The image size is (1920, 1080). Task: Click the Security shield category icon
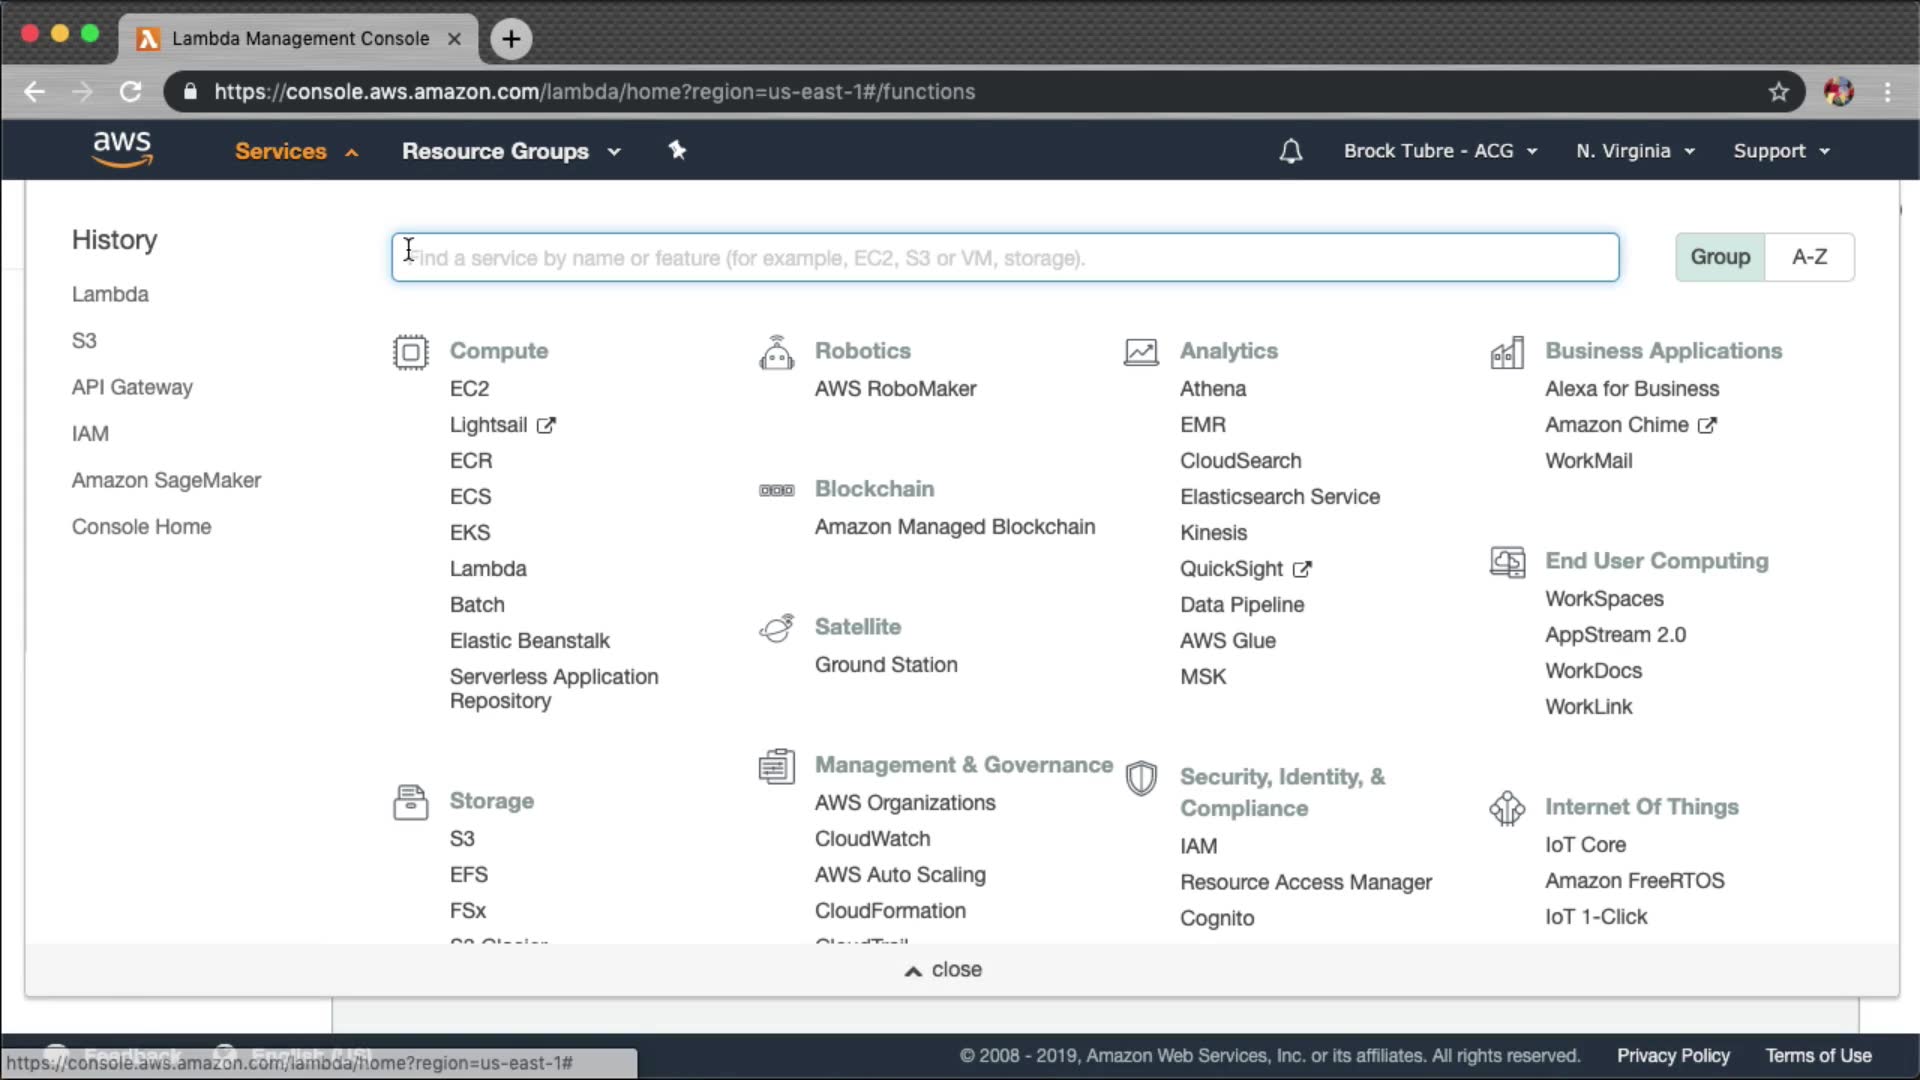tap(1141, 779)
